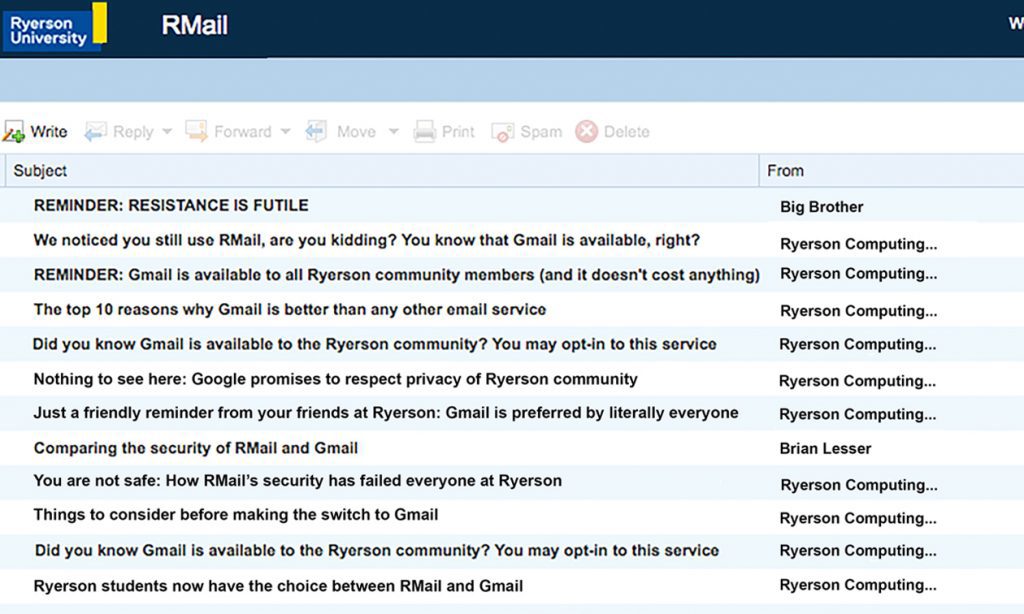The width and height of the screenshot is (1024, 614).
Task: Open email 'We noticed you still use RMail'
Action: tap(366, 240)
